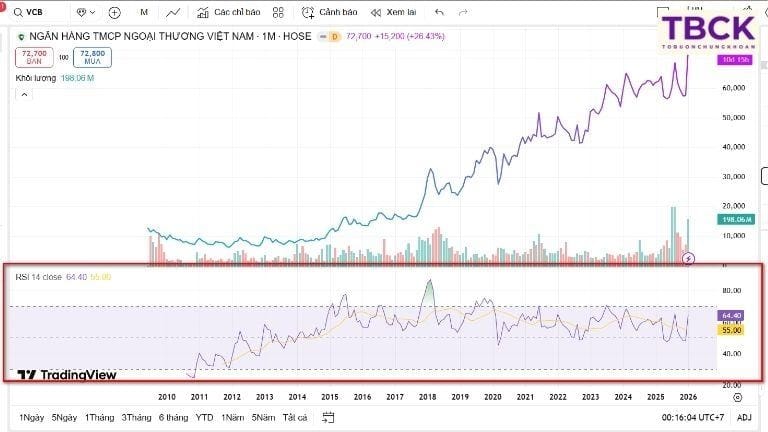The image size is (768, 432).
Task: Switch to the 5Năm range
Action: click(x=263, y=417)
